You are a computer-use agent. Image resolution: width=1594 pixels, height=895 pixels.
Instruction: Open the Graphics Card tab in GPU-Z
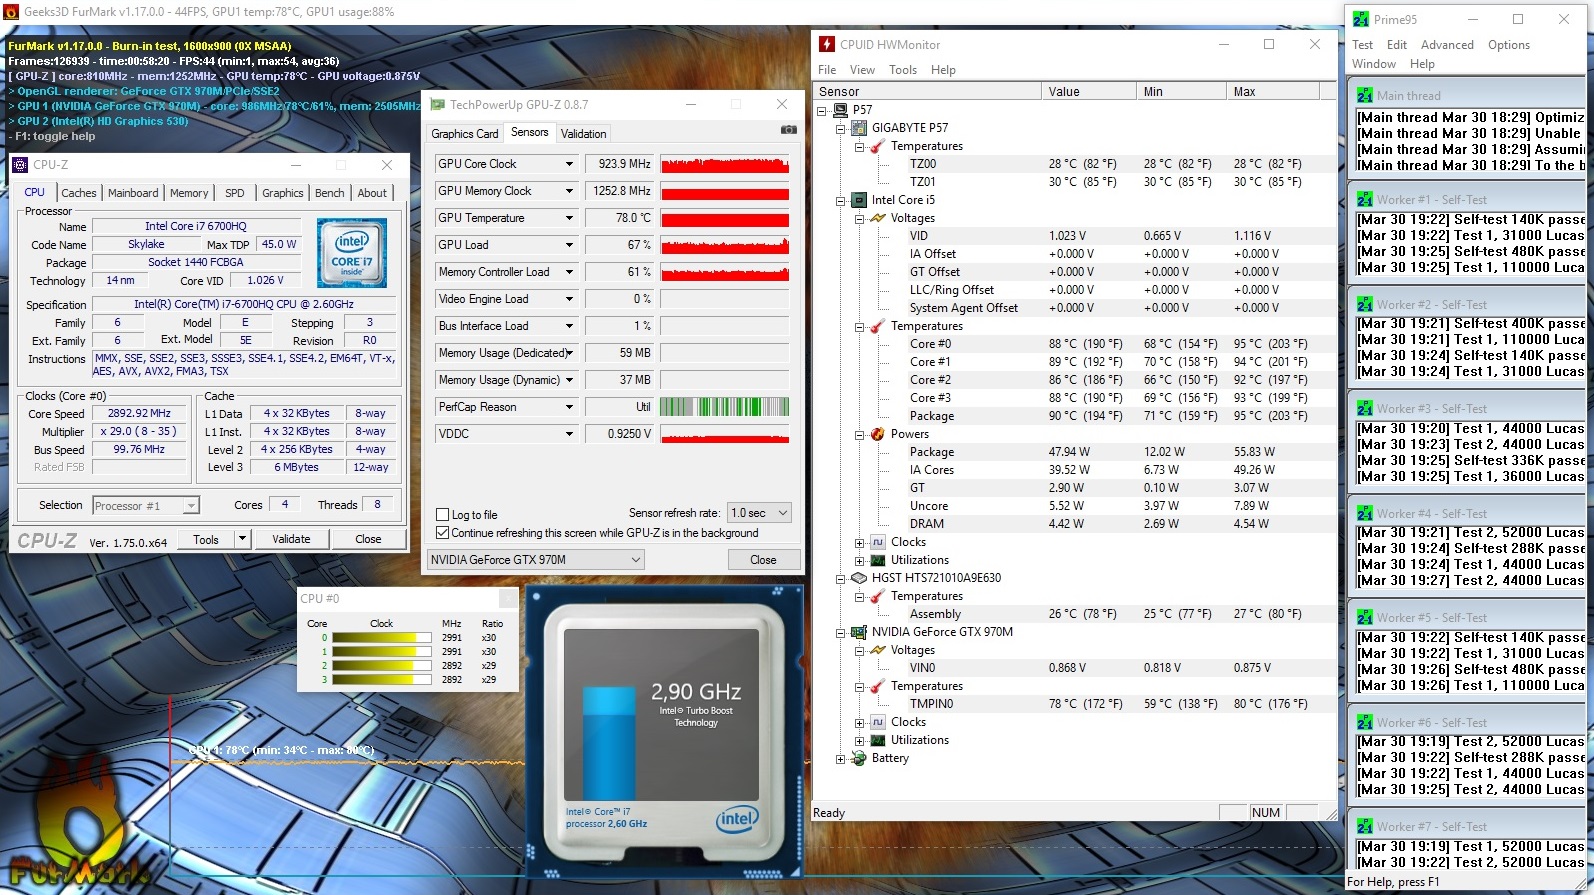(x=465, y=134)
